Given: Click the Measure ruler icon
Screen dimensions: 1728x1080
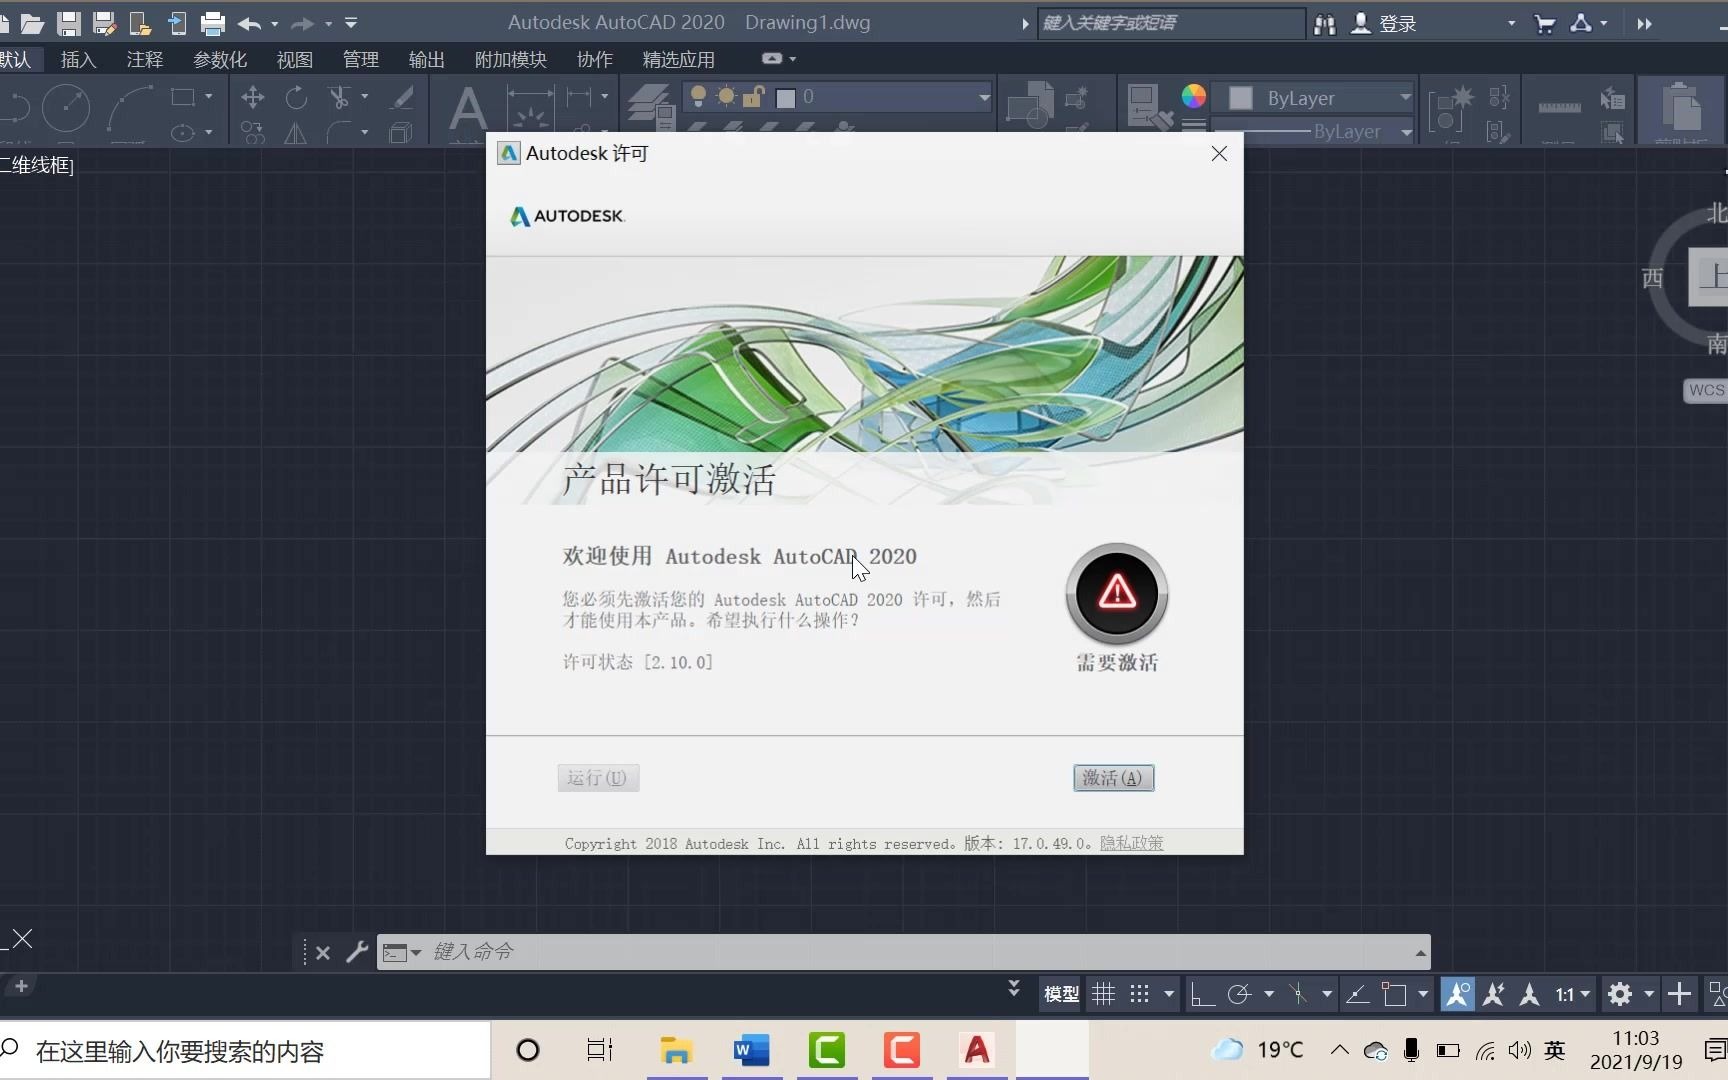Looking at the screenshot, I should click(1559, 107).
